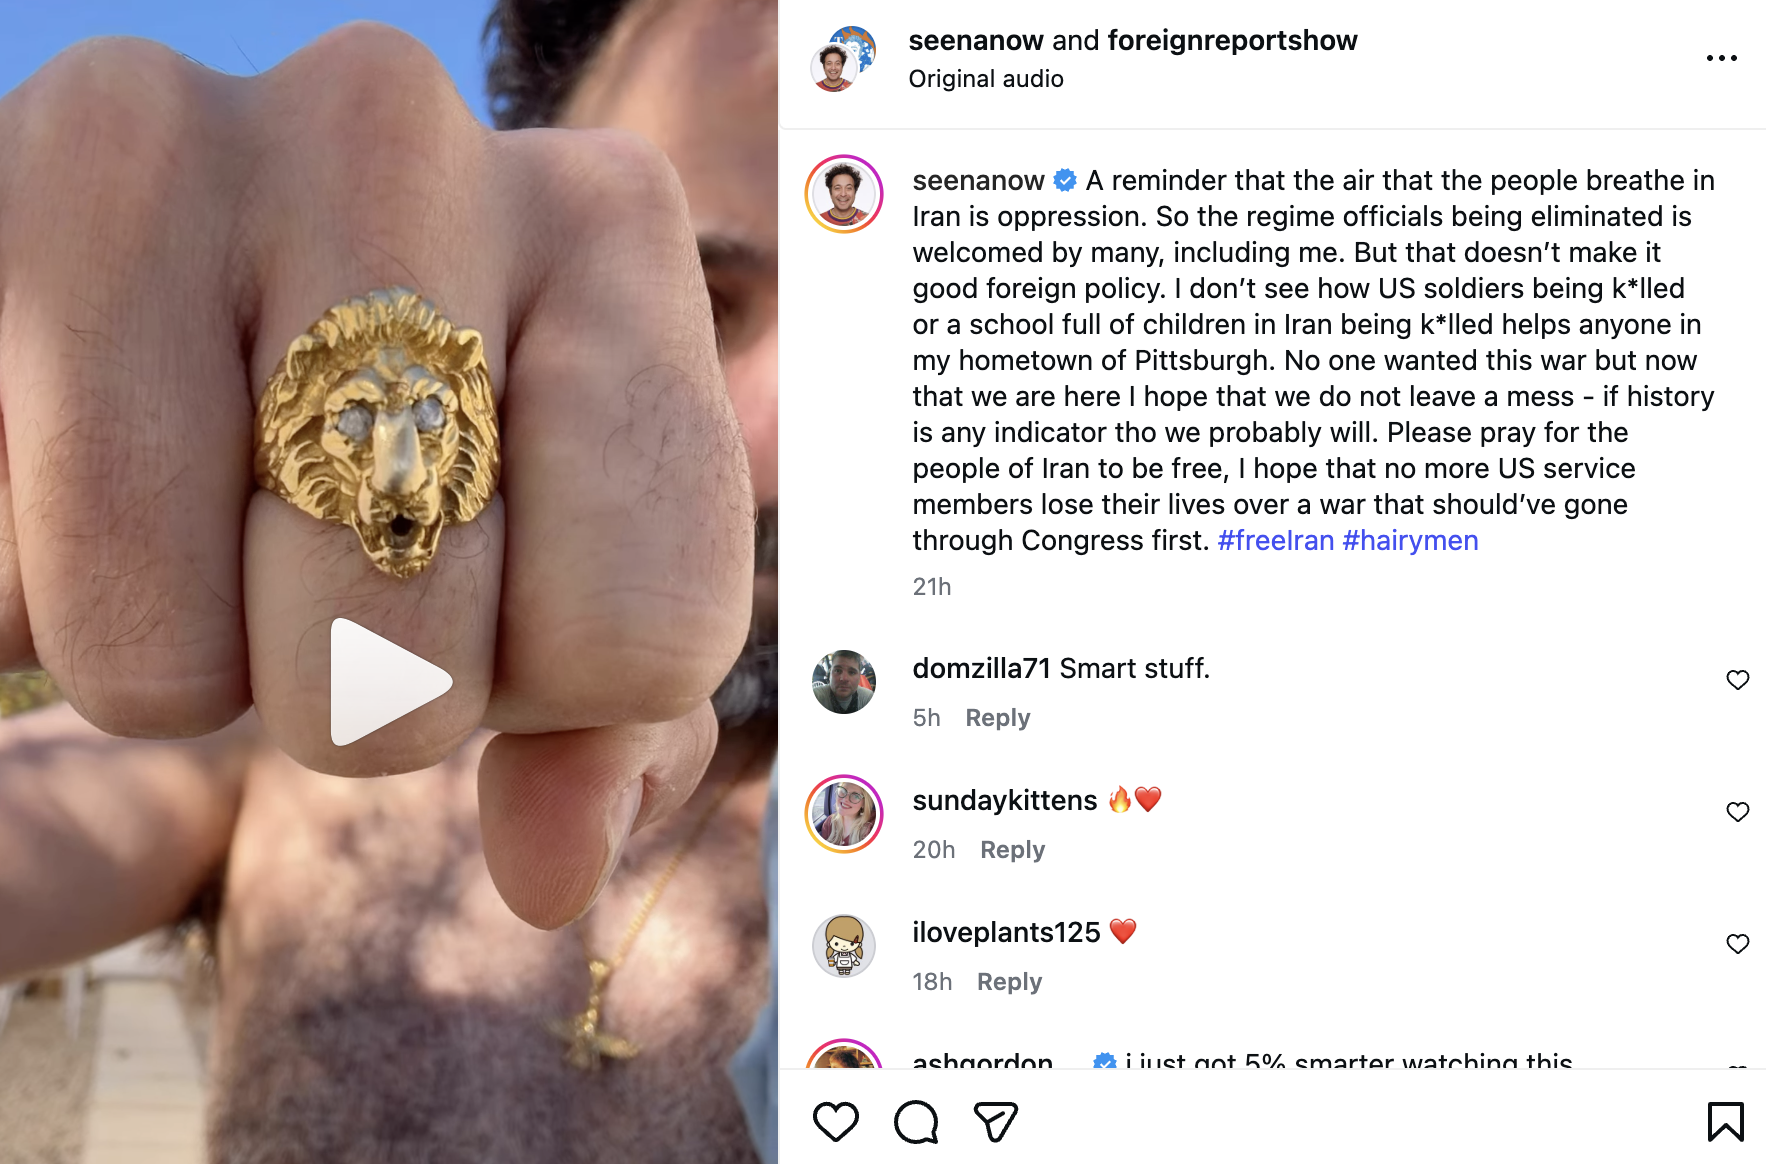Like iloveplants125's comment
This screenshot has width=1766, height=1164.
pos(1737,944)
